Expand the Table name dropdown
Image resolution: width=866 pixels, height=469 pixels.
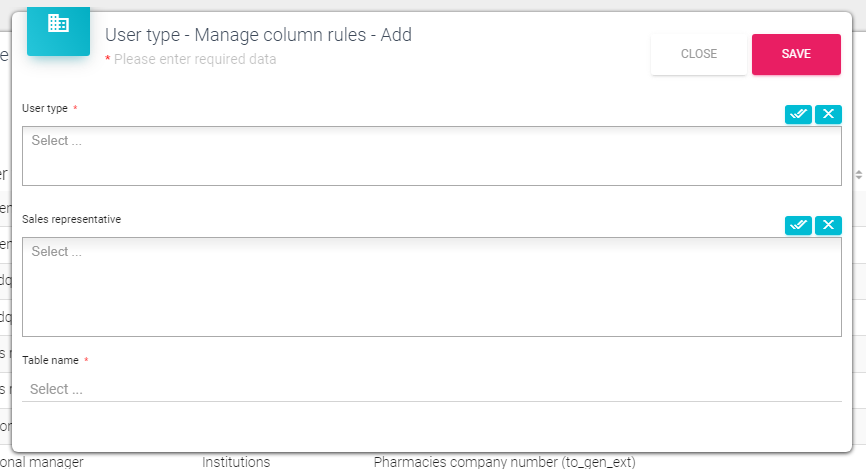click(x=431, y=389)
